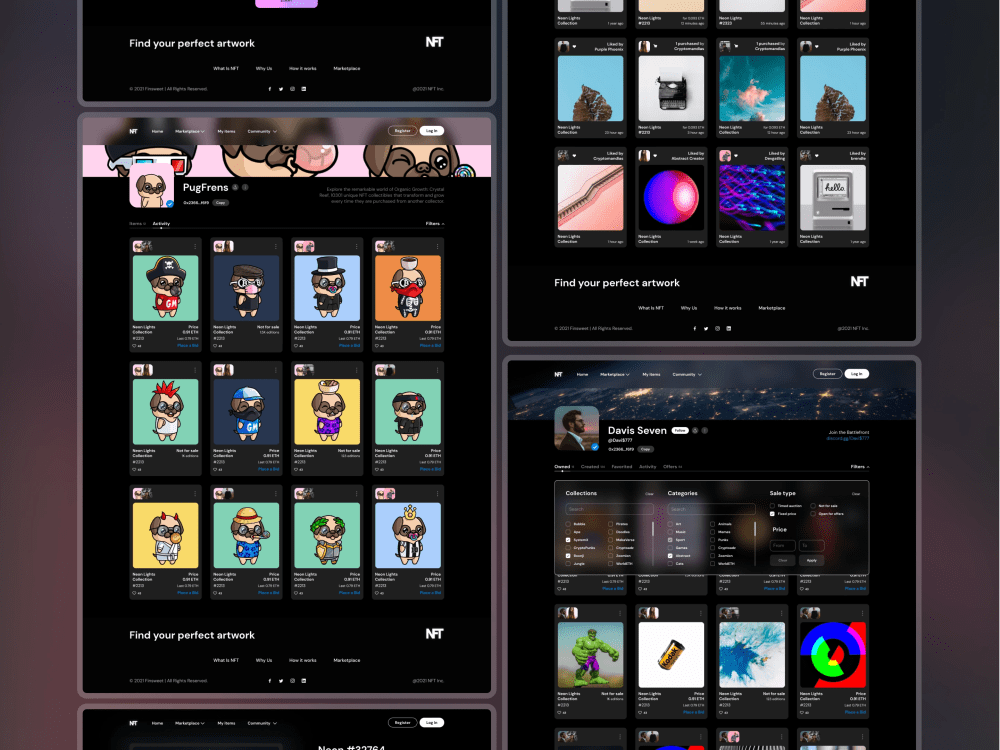
Task: Click Facebook icon in PugFrens page footer
Action: pos(270,680)
